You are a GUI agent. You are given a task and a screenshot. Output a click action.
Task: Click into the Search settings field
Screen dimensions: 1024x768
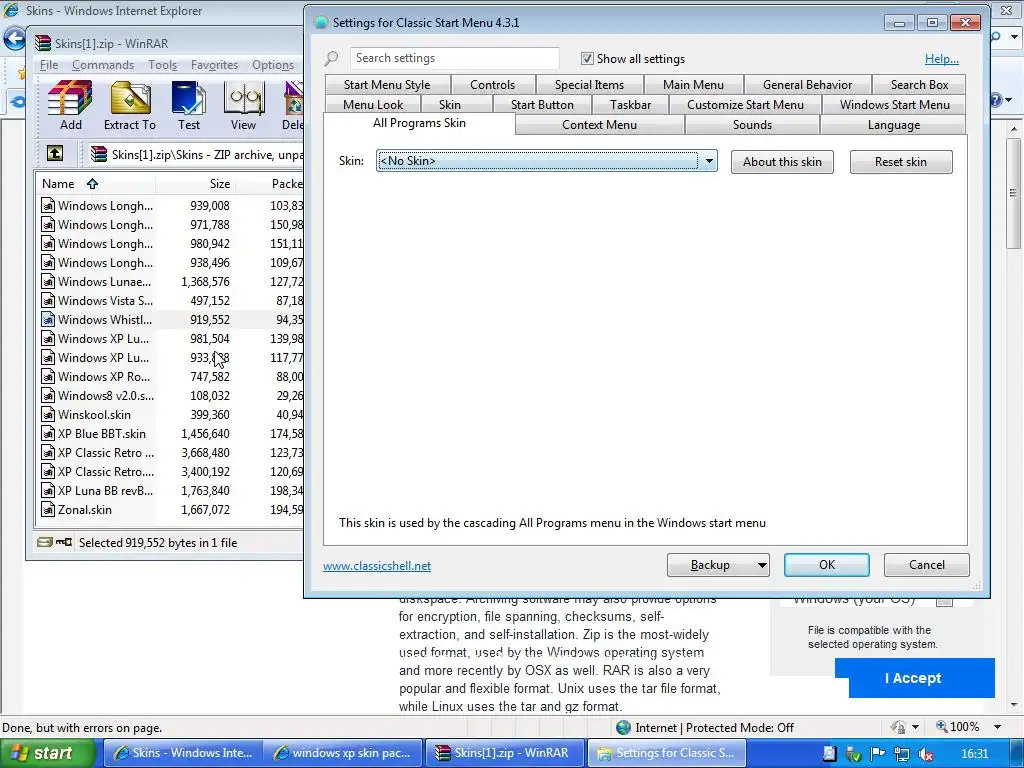point(455,58)
